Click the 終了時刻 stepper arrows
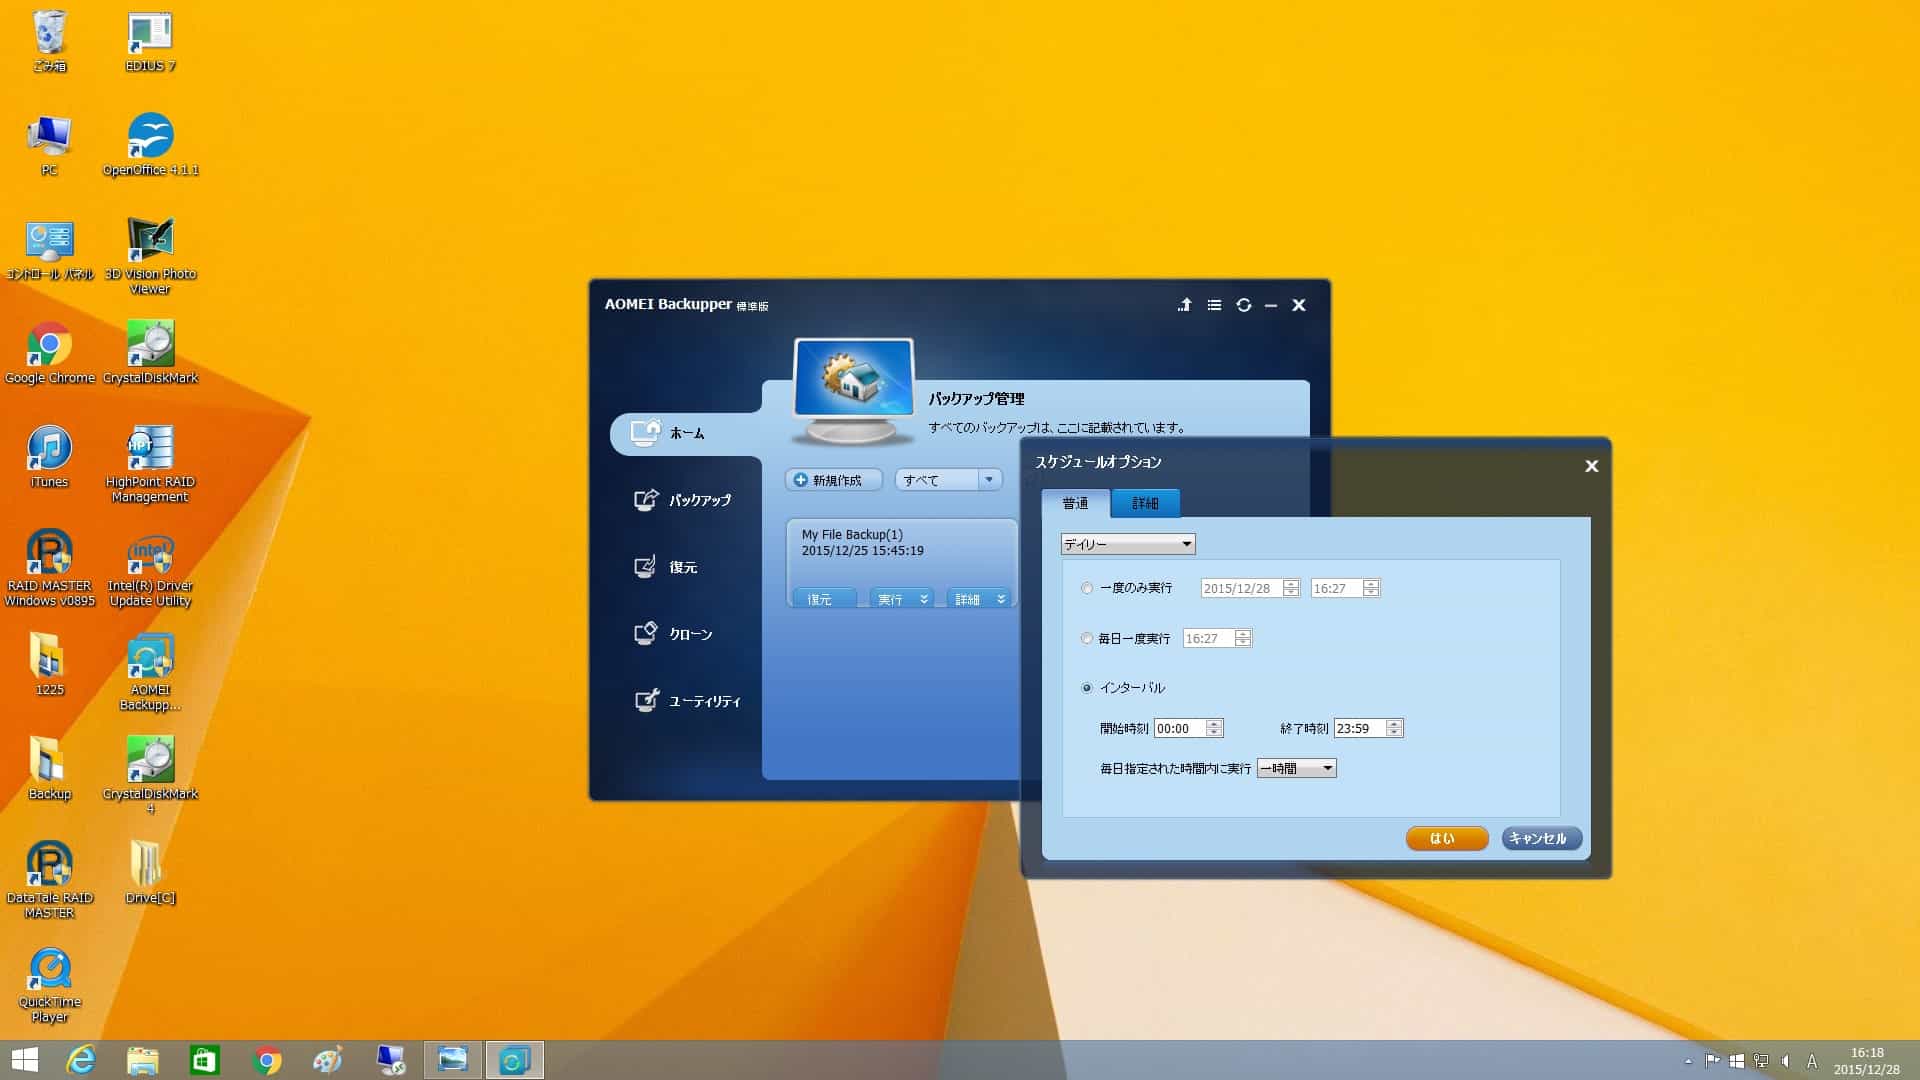Image resolution: width=1920 pixels, height=1080 pixels. pyautogui.click(x=1395, y=728)
